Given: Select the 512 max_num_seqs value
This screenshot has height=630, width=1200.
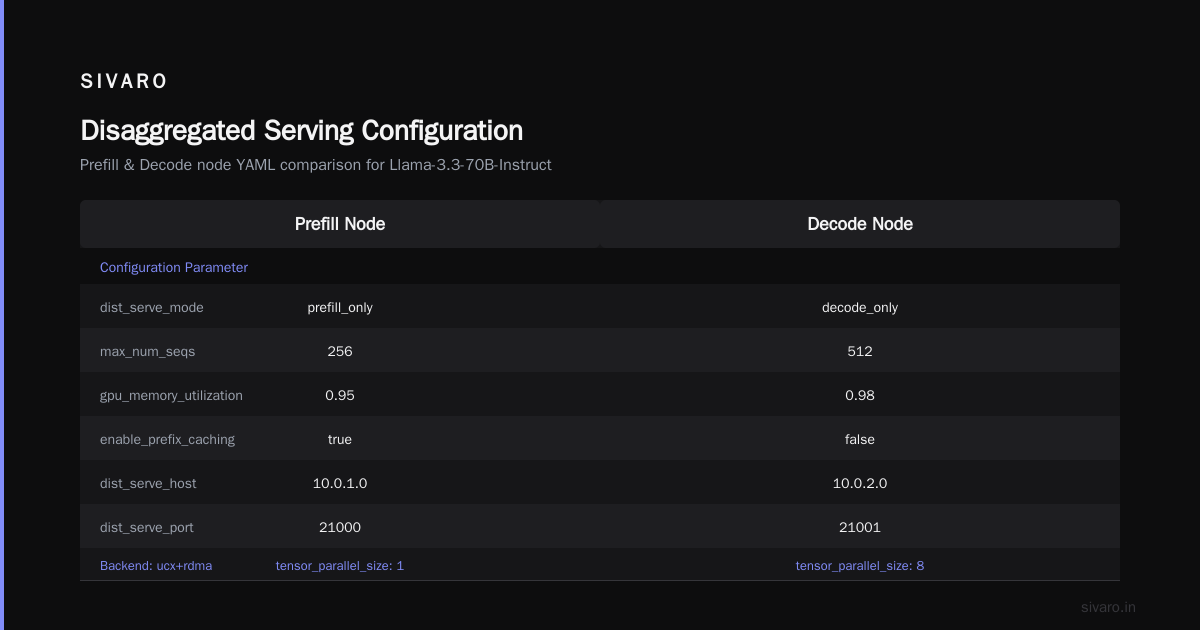Looking at the screenshot, I should coord(860,352).
